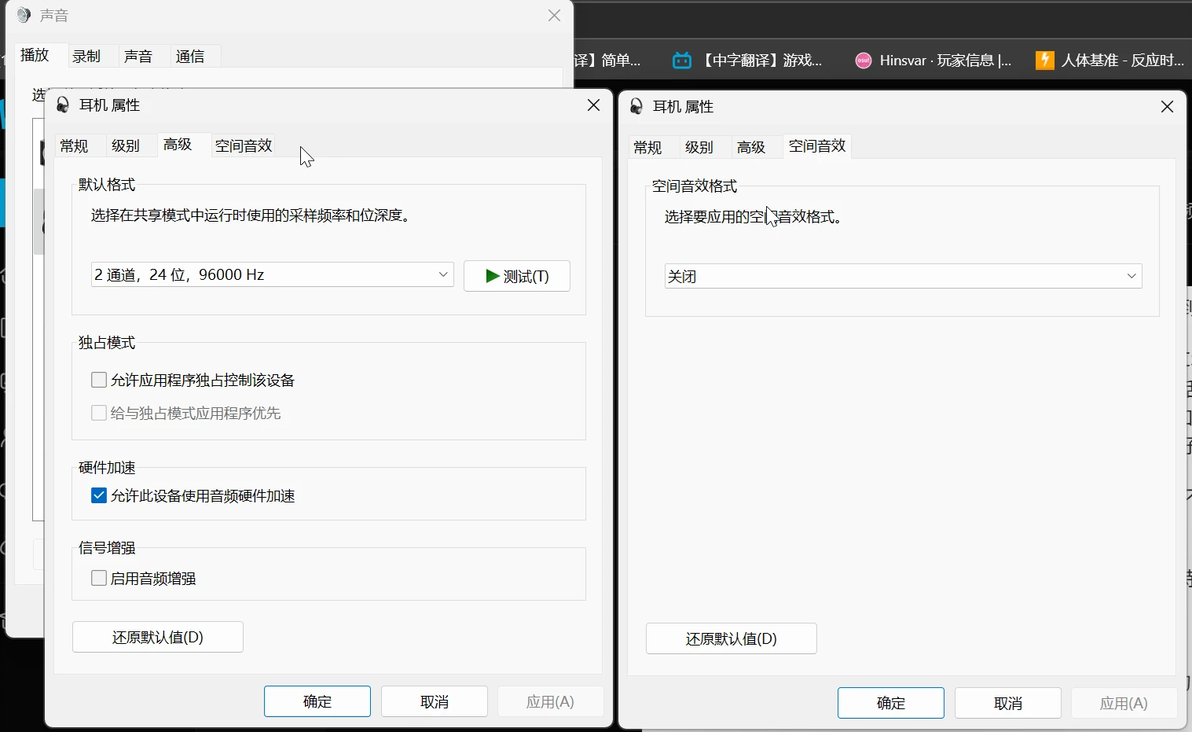Click 应用(A) in left 耳机 属性 dialog
Viewport: 1192px width, 732px height.
coord(550,702)
